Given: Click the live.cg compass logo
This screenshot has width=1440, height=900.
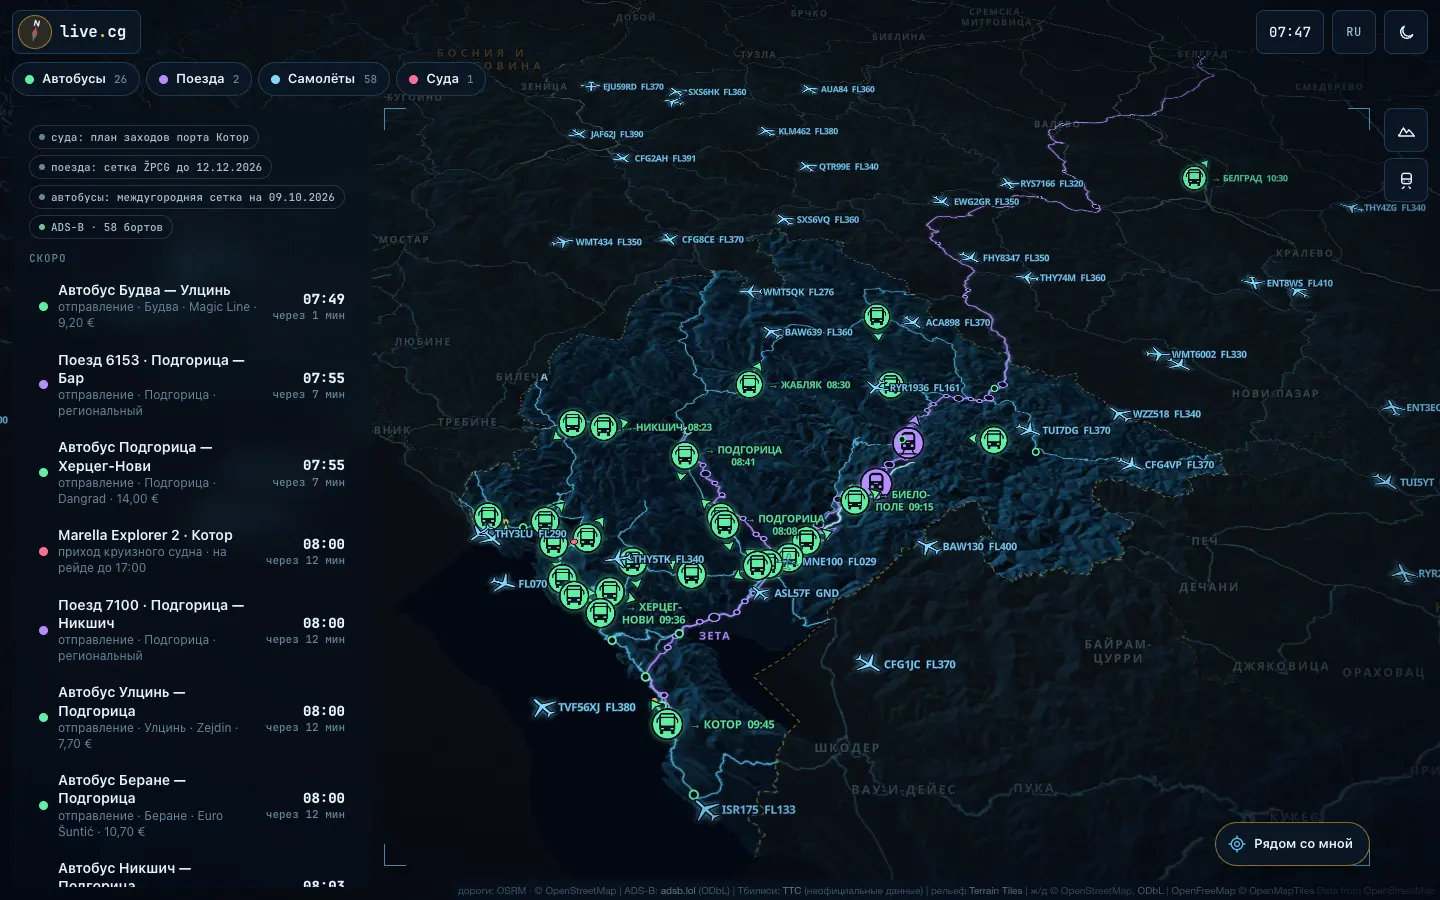Looking at the screenshot, I should [x=35, y=32].
